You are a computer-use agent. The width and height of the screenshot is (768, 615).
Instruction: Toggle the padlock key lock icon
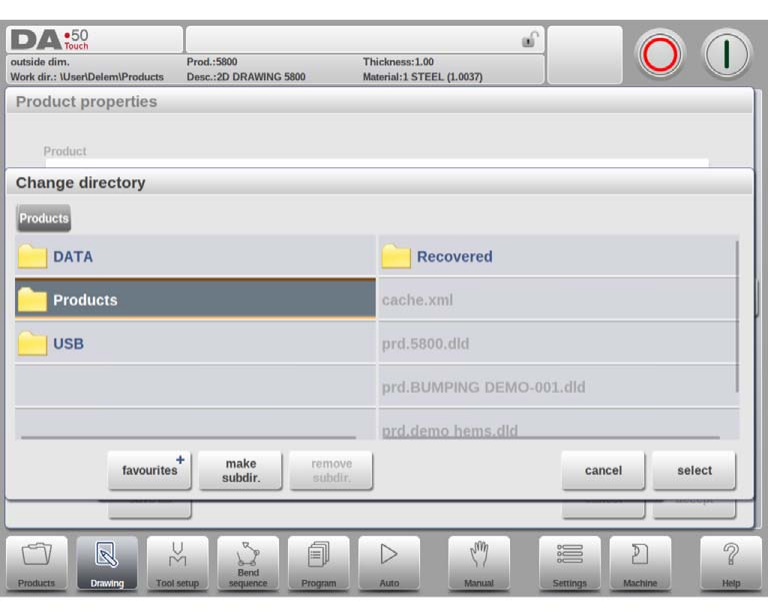[528, 40]
